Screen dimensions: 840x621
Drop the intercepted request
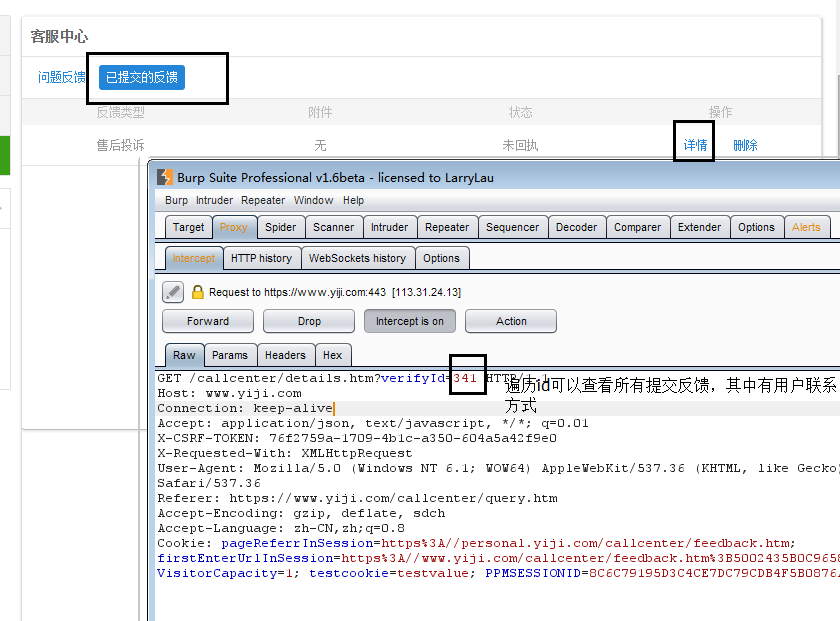point(309,321)
